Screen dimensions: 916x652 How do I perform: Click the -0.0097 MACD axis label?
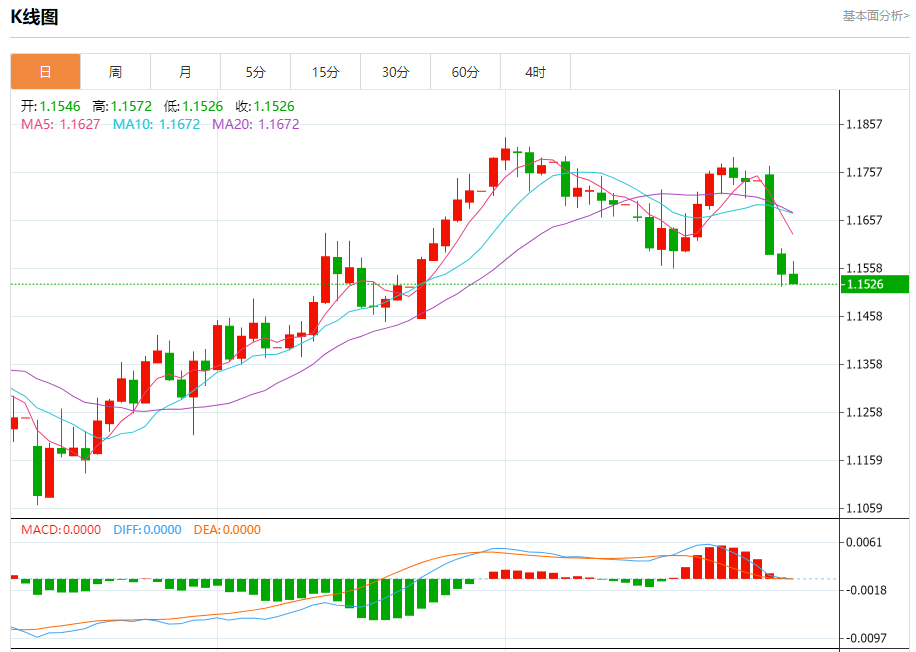(x=866, y=638)
